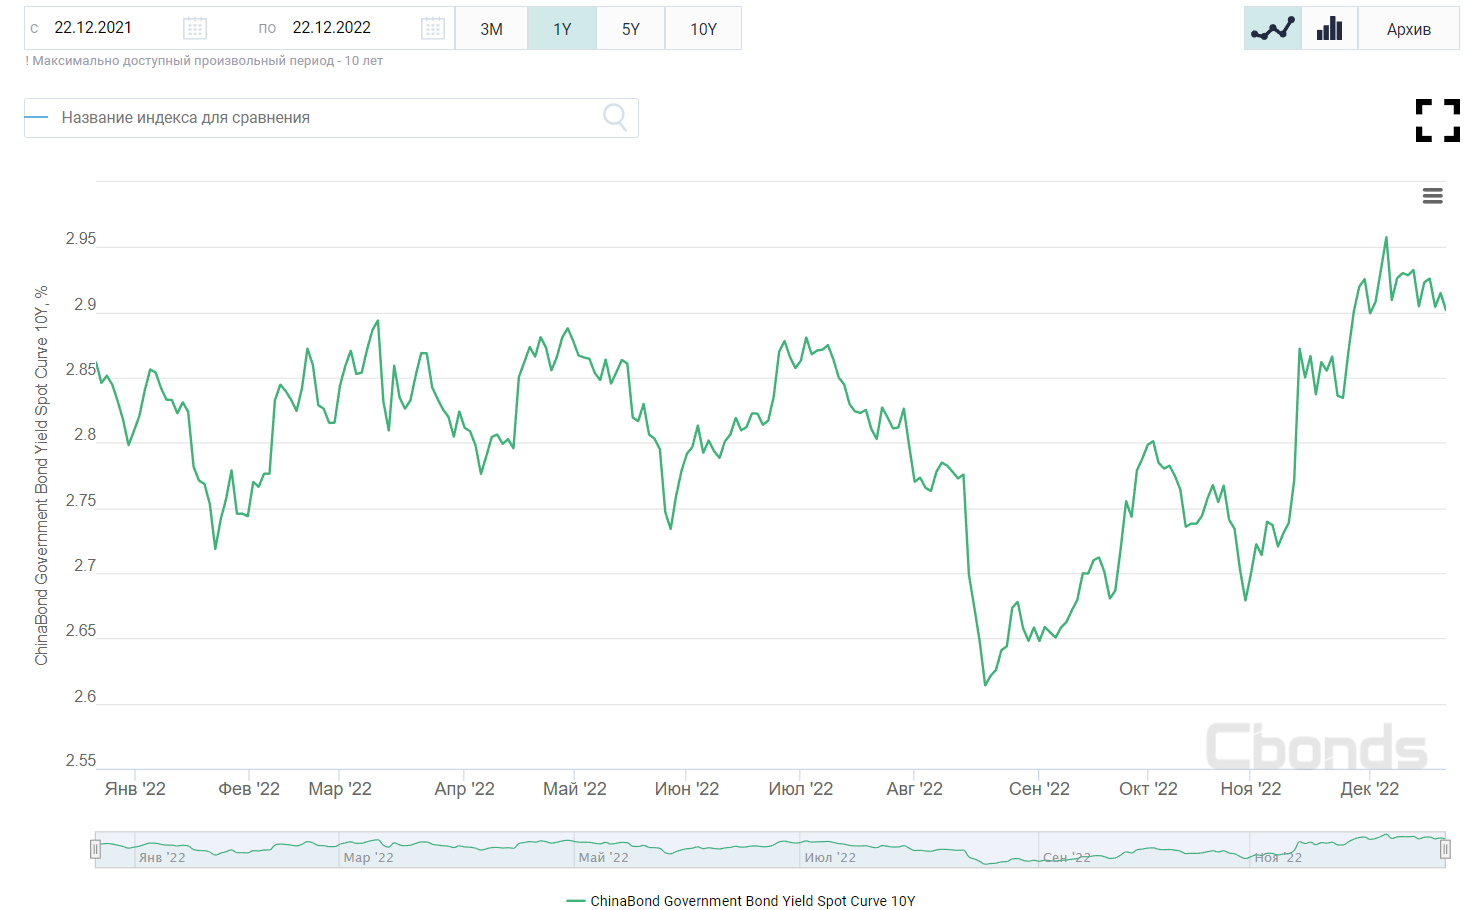Click the 2.6 y-axis value
Screen dimensions: 1480x910
click(x=86, y=696)
